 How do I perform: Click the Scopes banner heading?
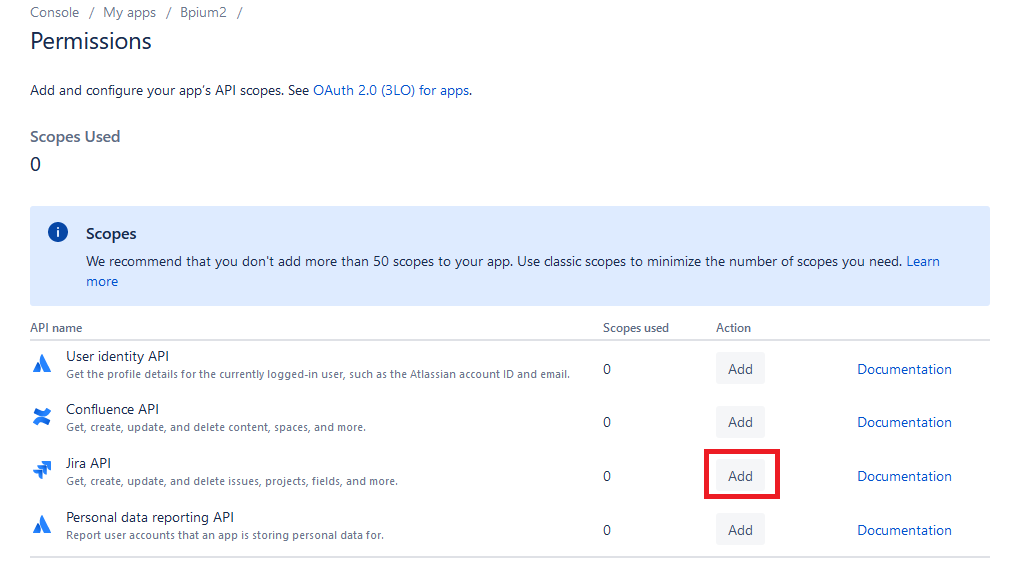pyautogui.click(x=111, y=234)
